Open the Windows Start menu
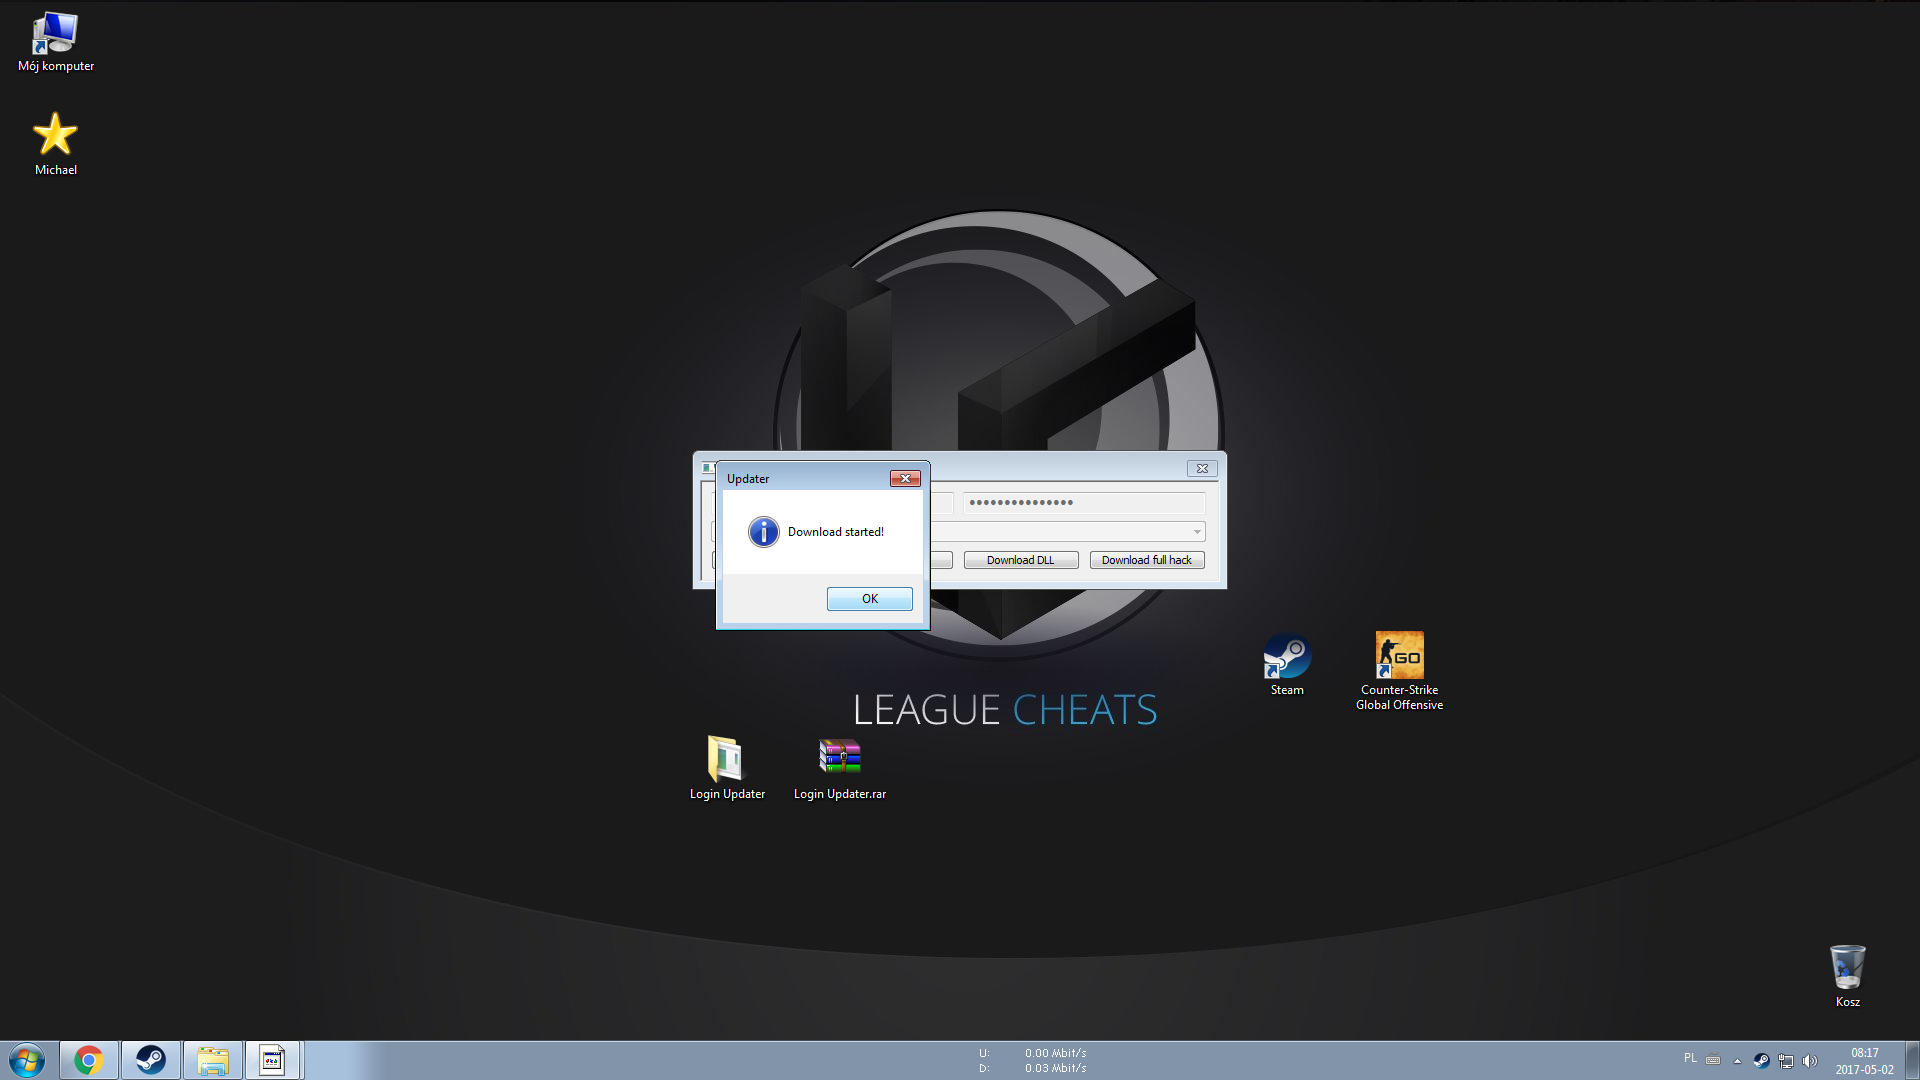 [x=27, y=1060]
